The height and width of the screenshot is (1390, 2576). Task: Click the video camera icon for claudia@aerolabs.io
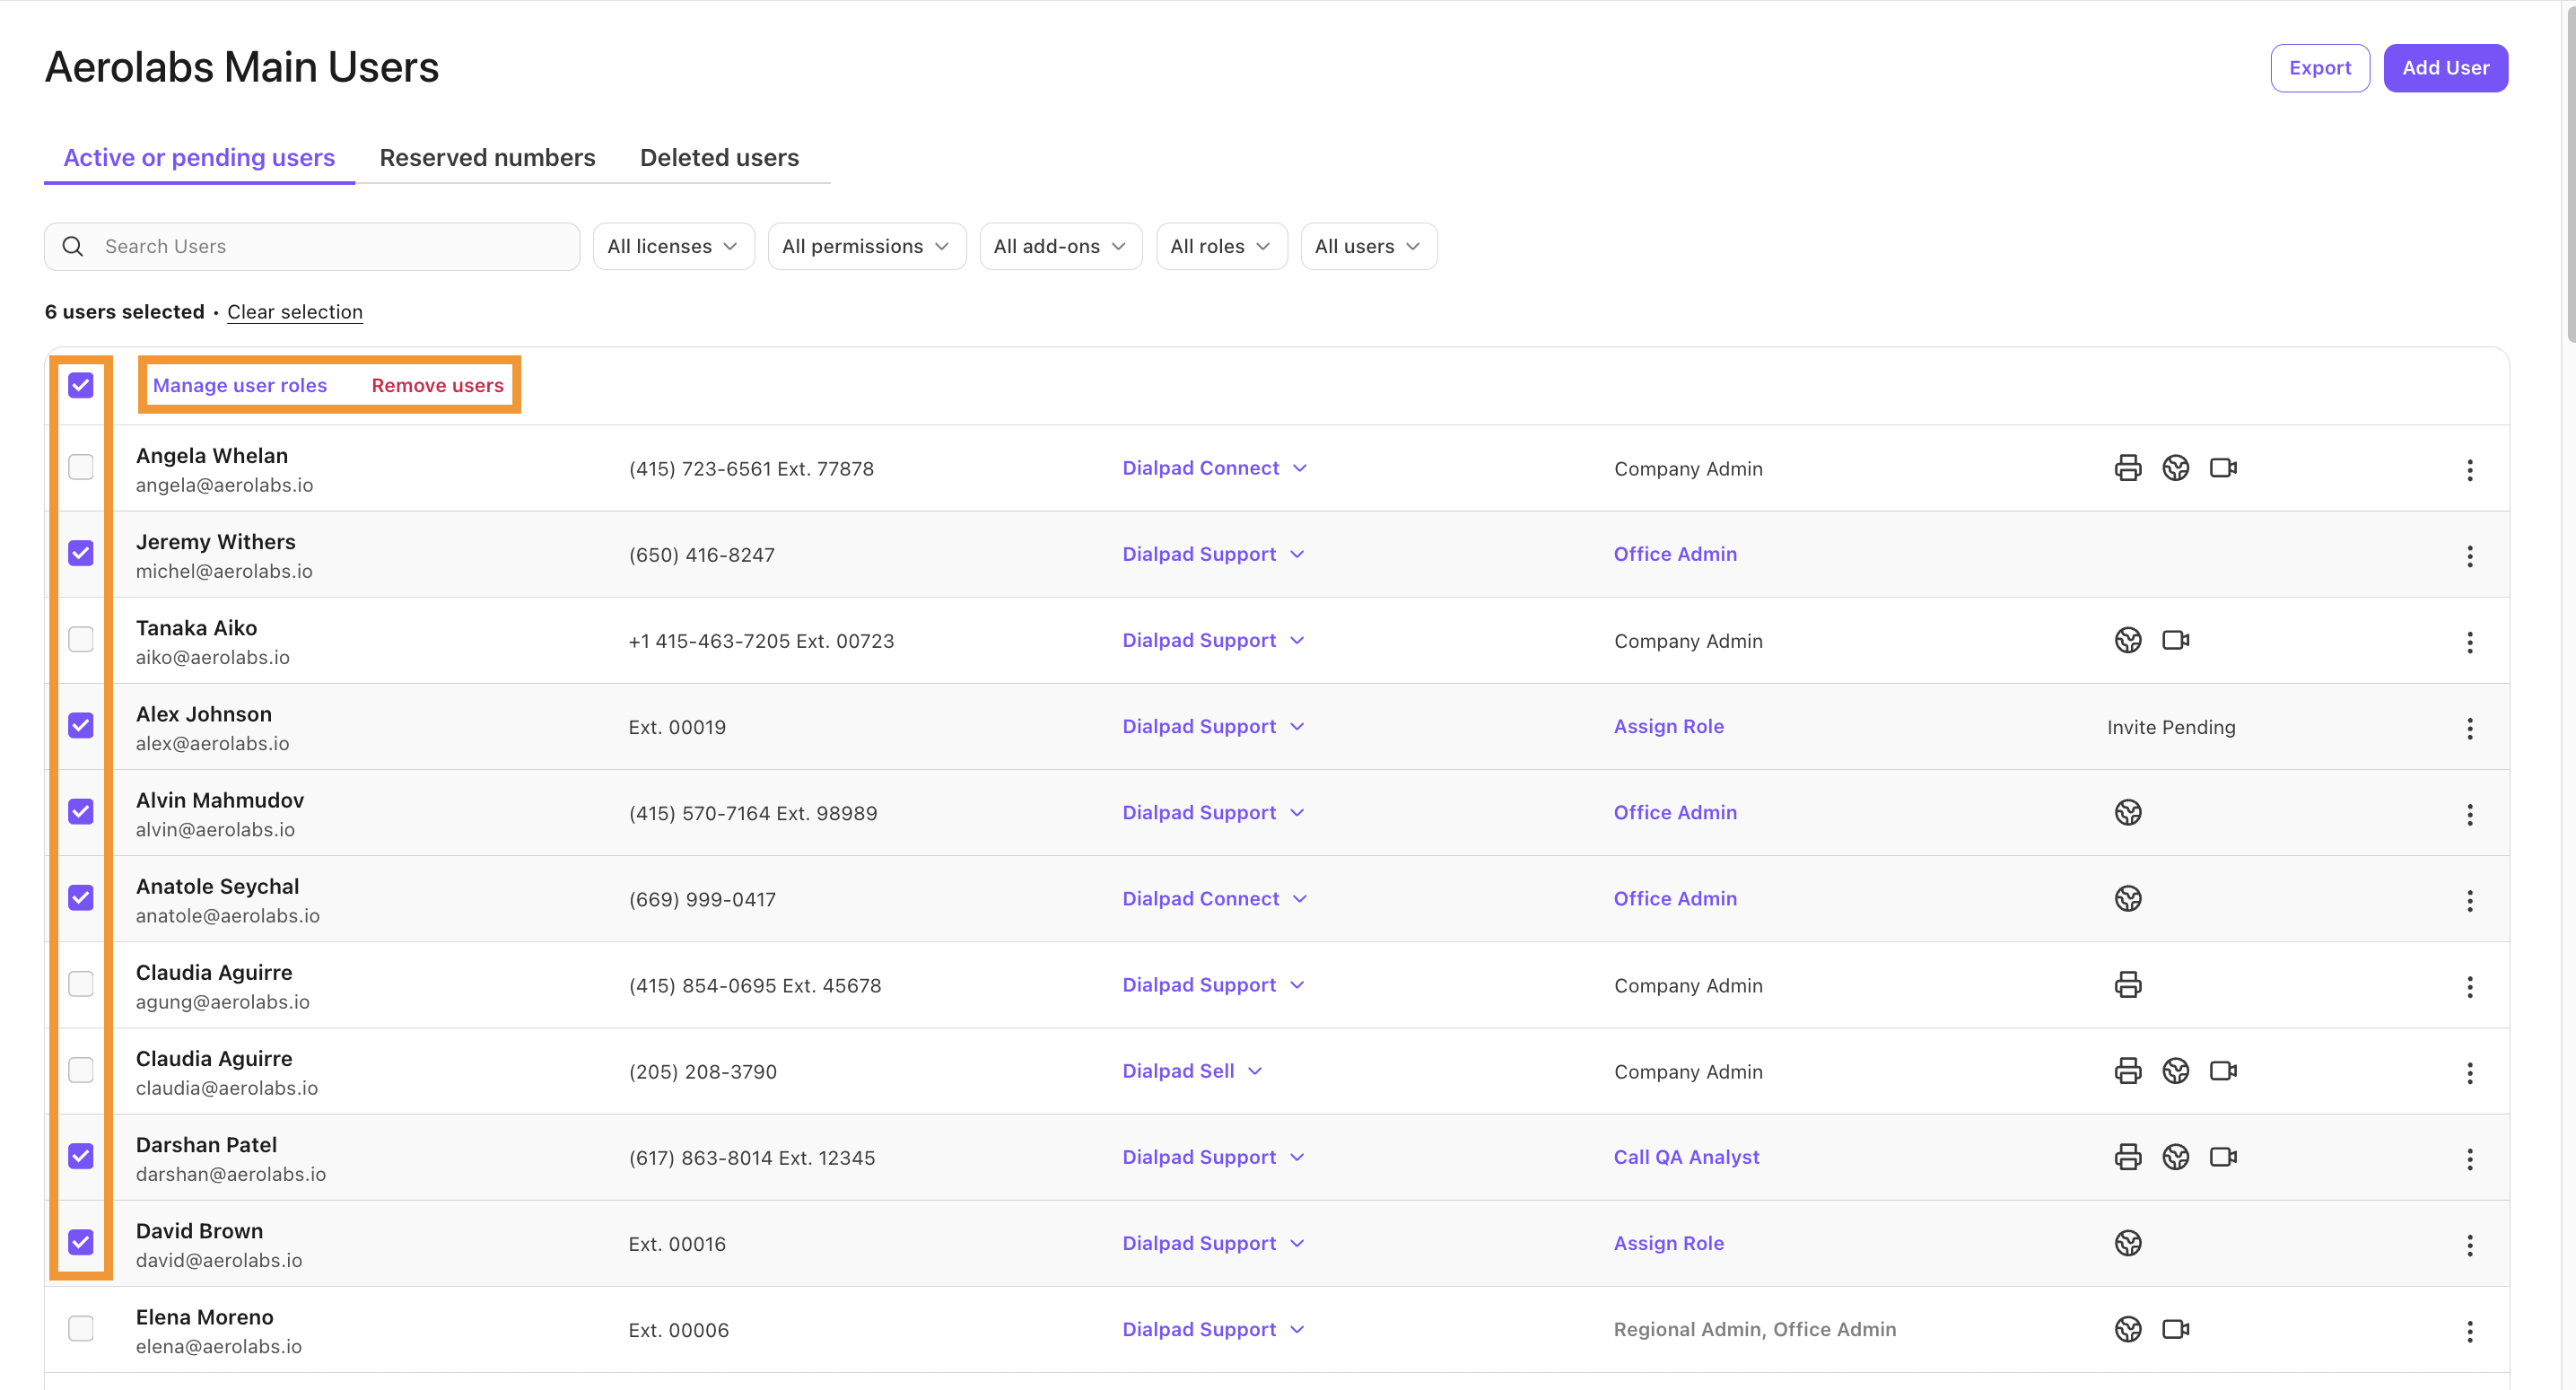tap(2223, 1070)
